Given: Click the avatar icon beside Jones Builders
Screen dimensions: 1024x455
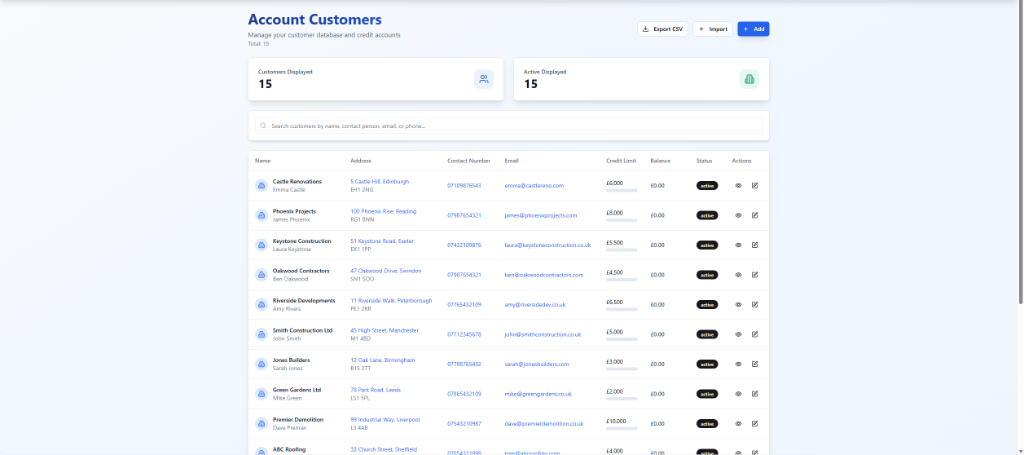Looking at the screenshot, I should tap(261, 364).
